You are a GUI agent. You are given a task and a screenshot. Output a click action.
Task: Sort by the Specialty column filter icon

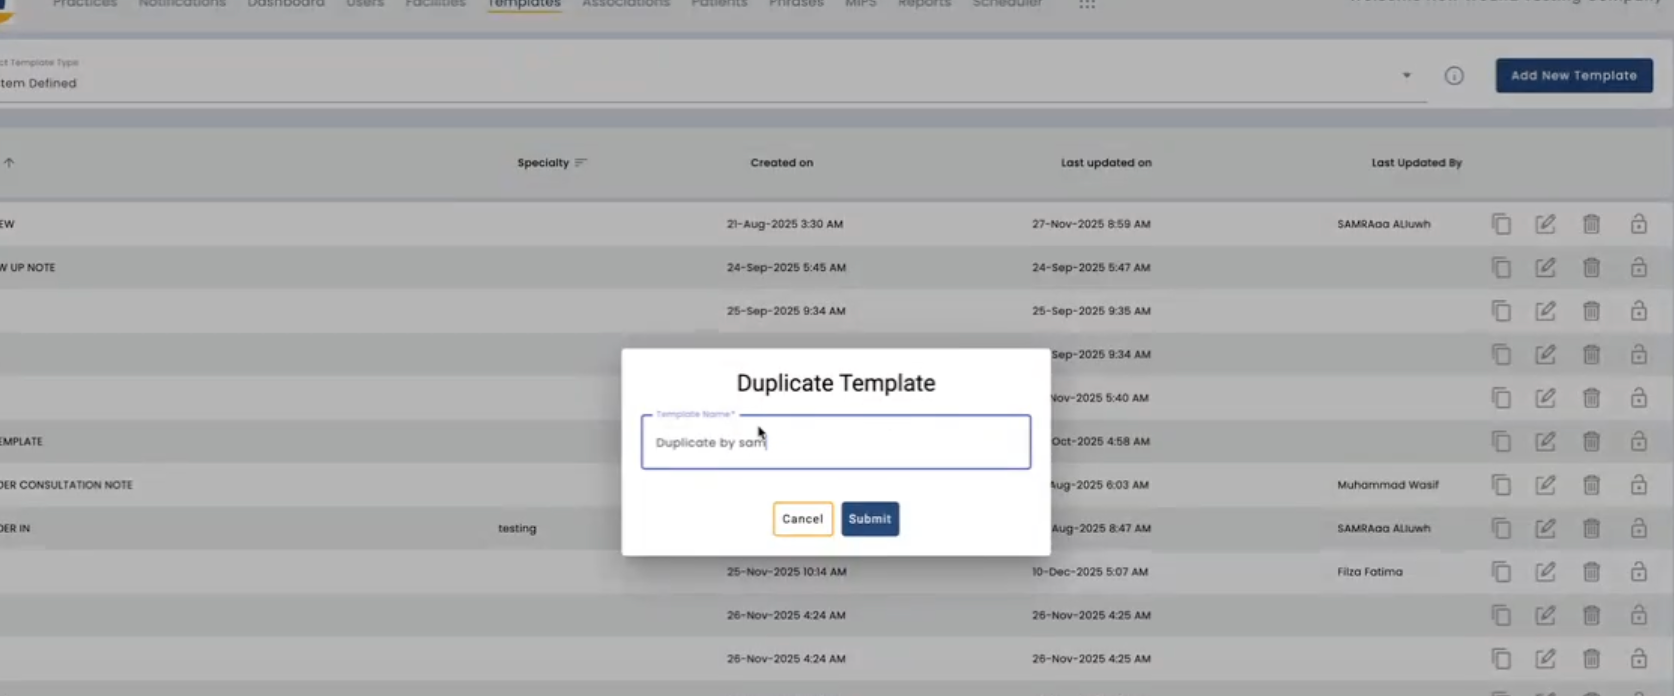click(581, 163)
